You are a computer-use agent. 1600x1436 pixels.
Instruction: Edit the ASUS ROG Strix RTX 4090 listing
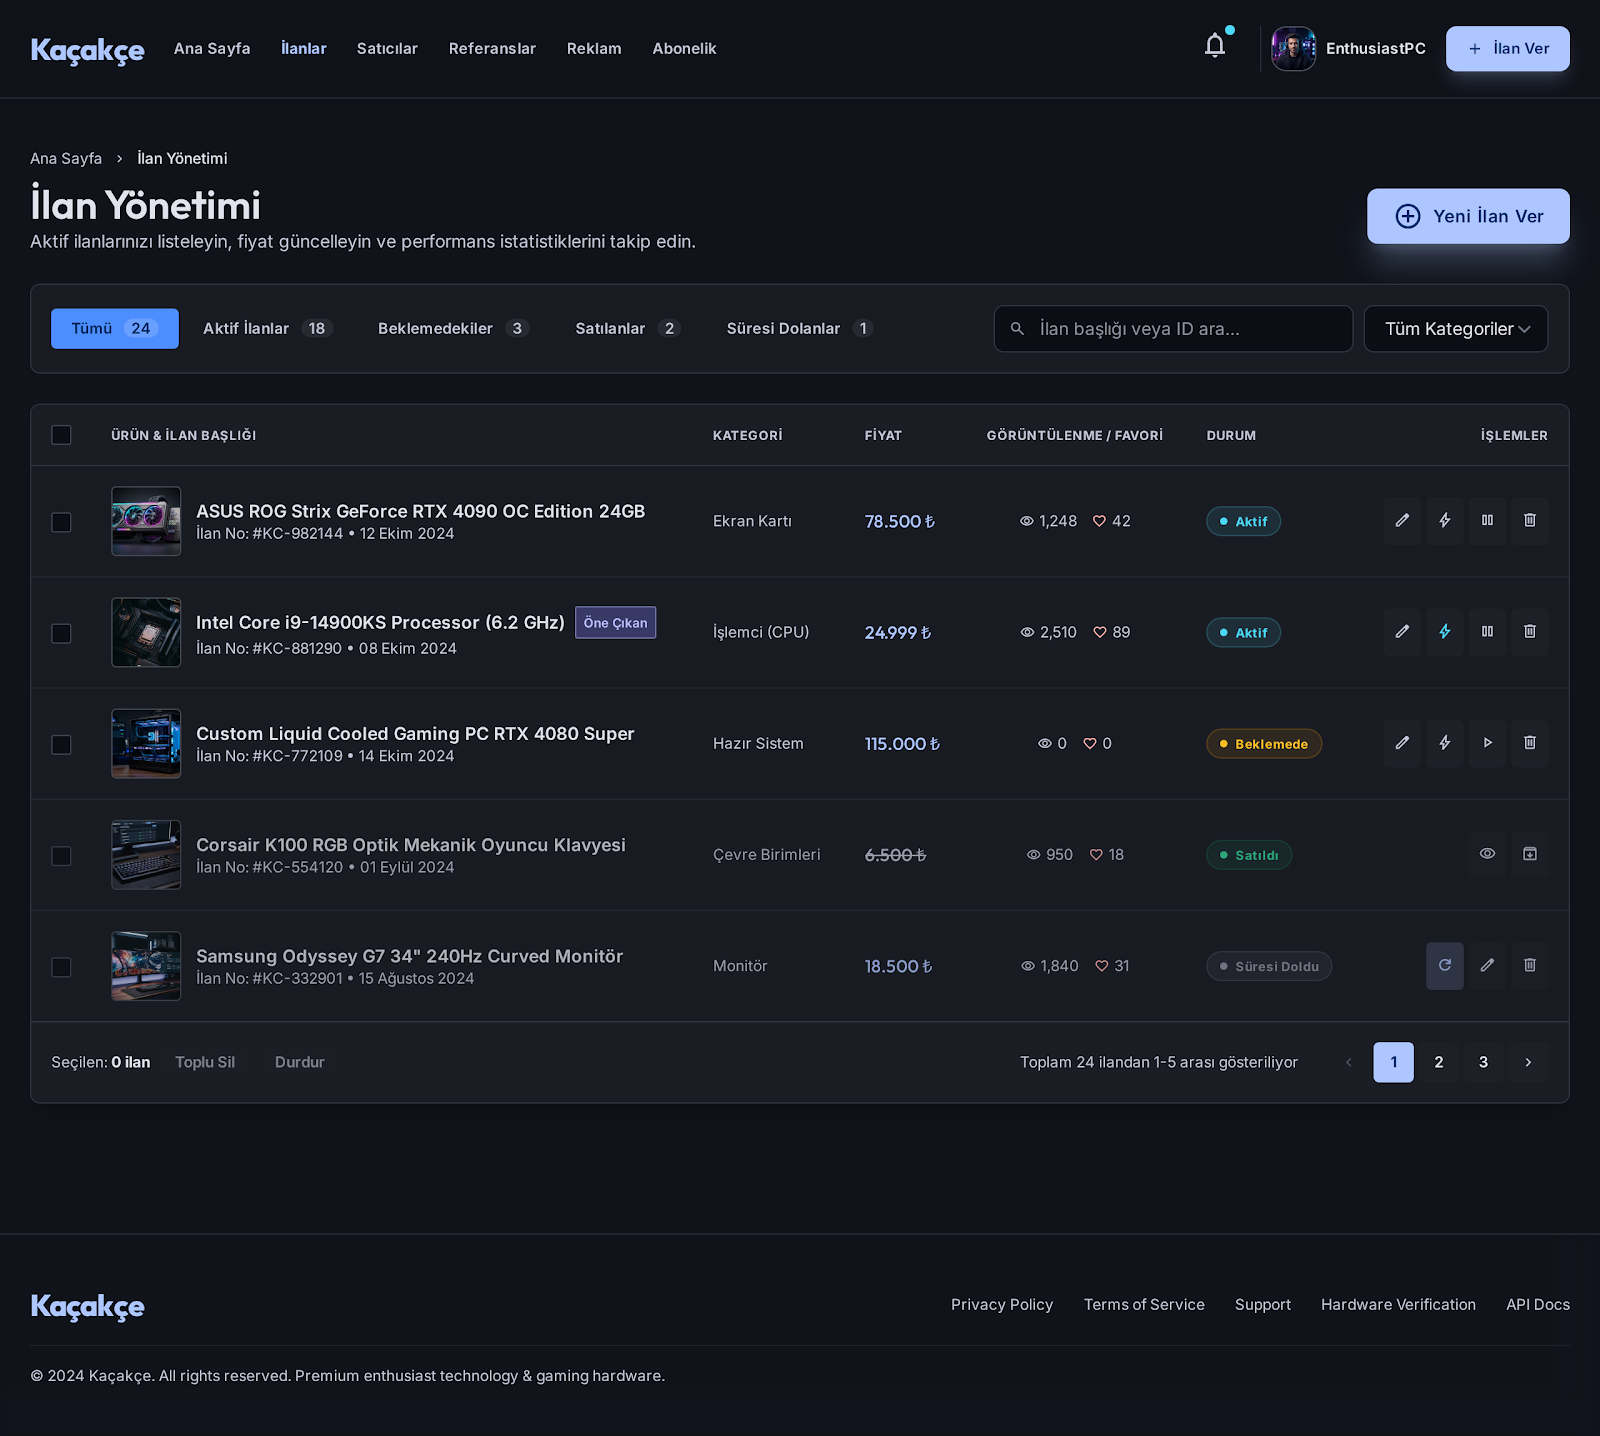coord(1402,521)
